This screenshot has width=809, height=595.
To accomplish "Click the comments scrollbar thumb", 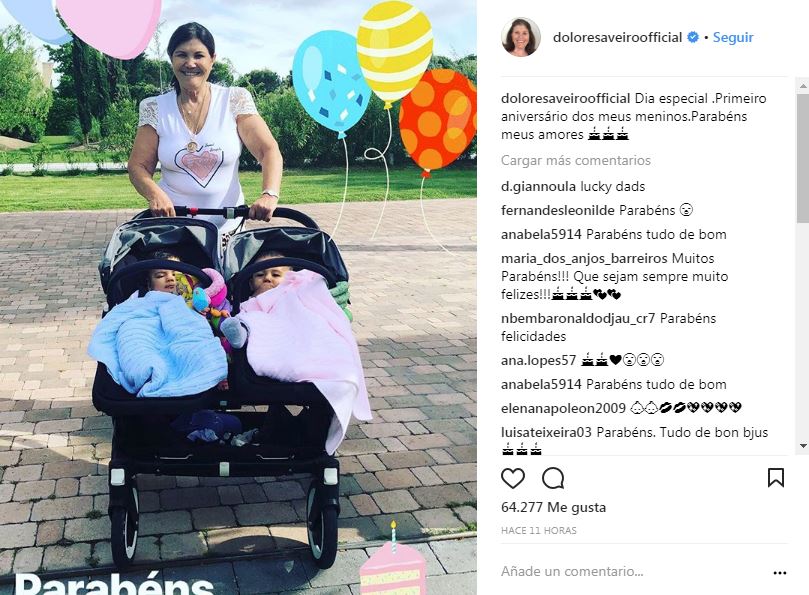I will pos(803,158).
